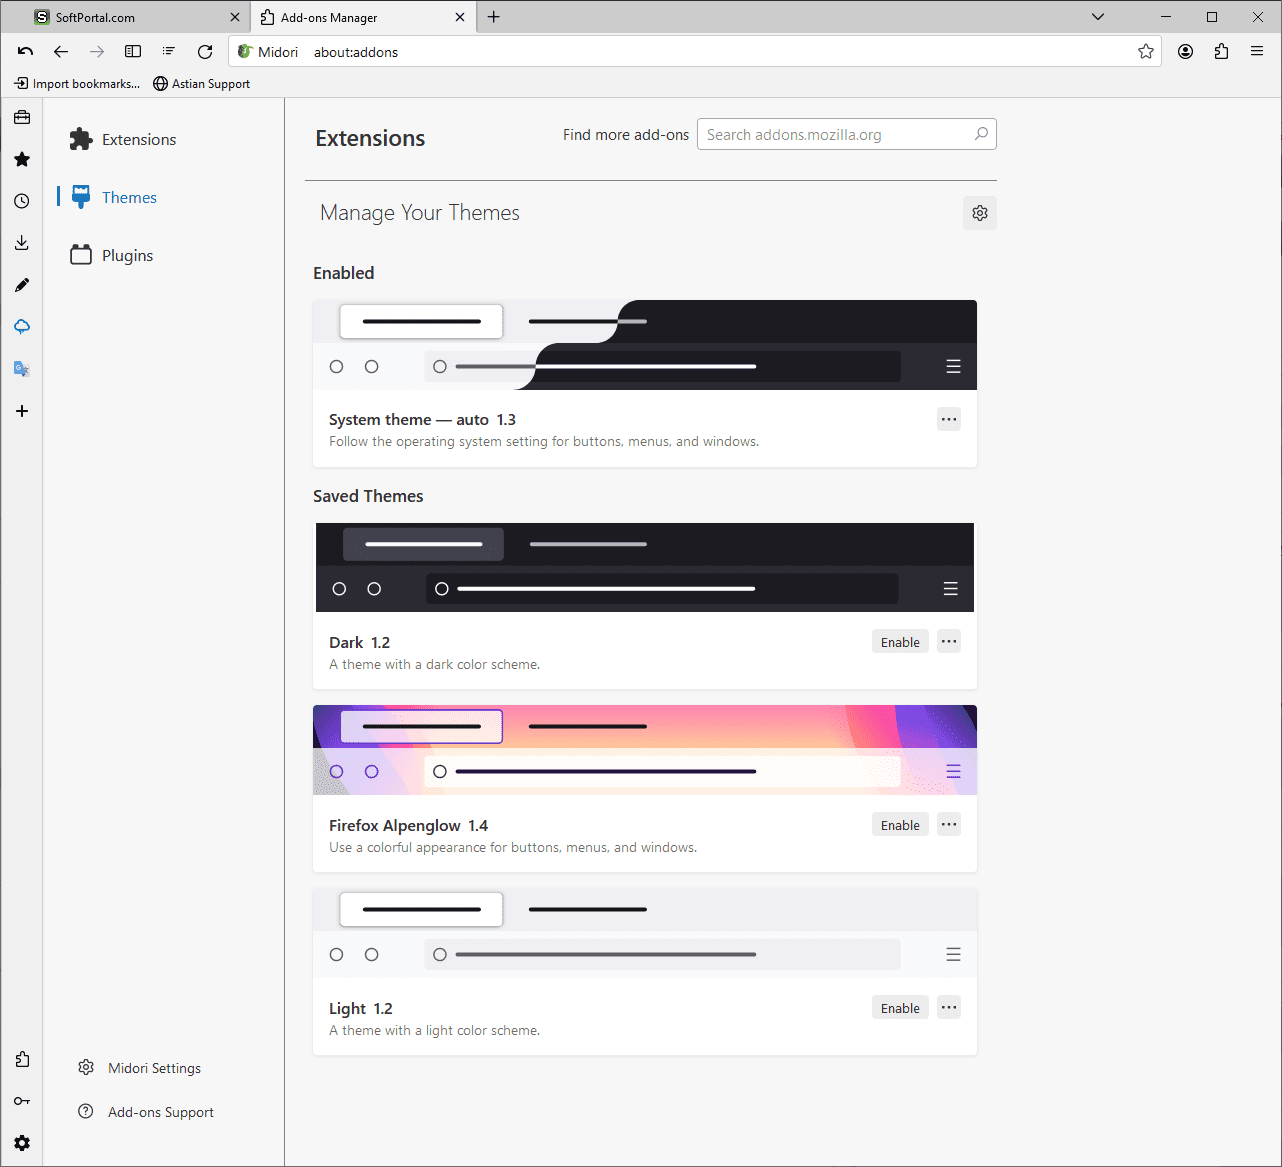Click the blue cloud icon in sidebar
The height and width of the screenshot is (1167, 1282).
pos(22,327)
